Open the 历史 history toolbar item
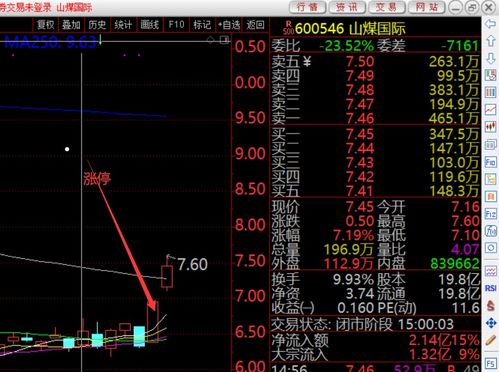The height and width of the screenshot is (372, 499). 97,25
